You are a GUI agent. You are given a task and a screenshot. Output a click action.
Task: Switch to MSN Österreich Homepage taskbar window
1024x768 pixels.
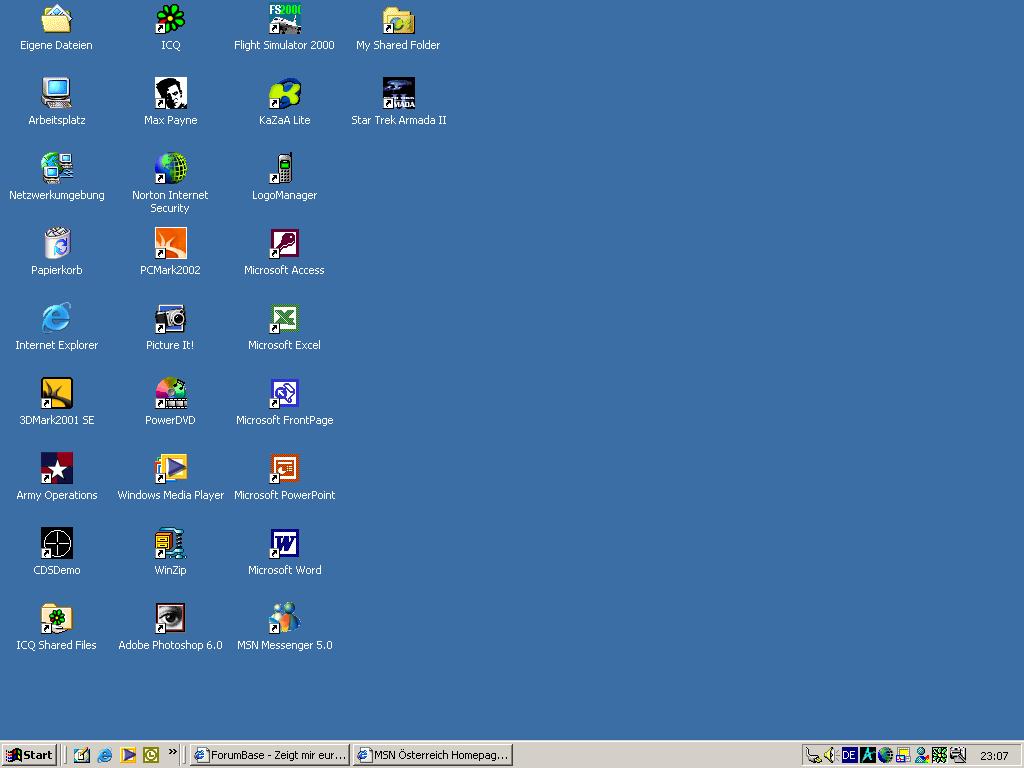click(x=433, y=755)
